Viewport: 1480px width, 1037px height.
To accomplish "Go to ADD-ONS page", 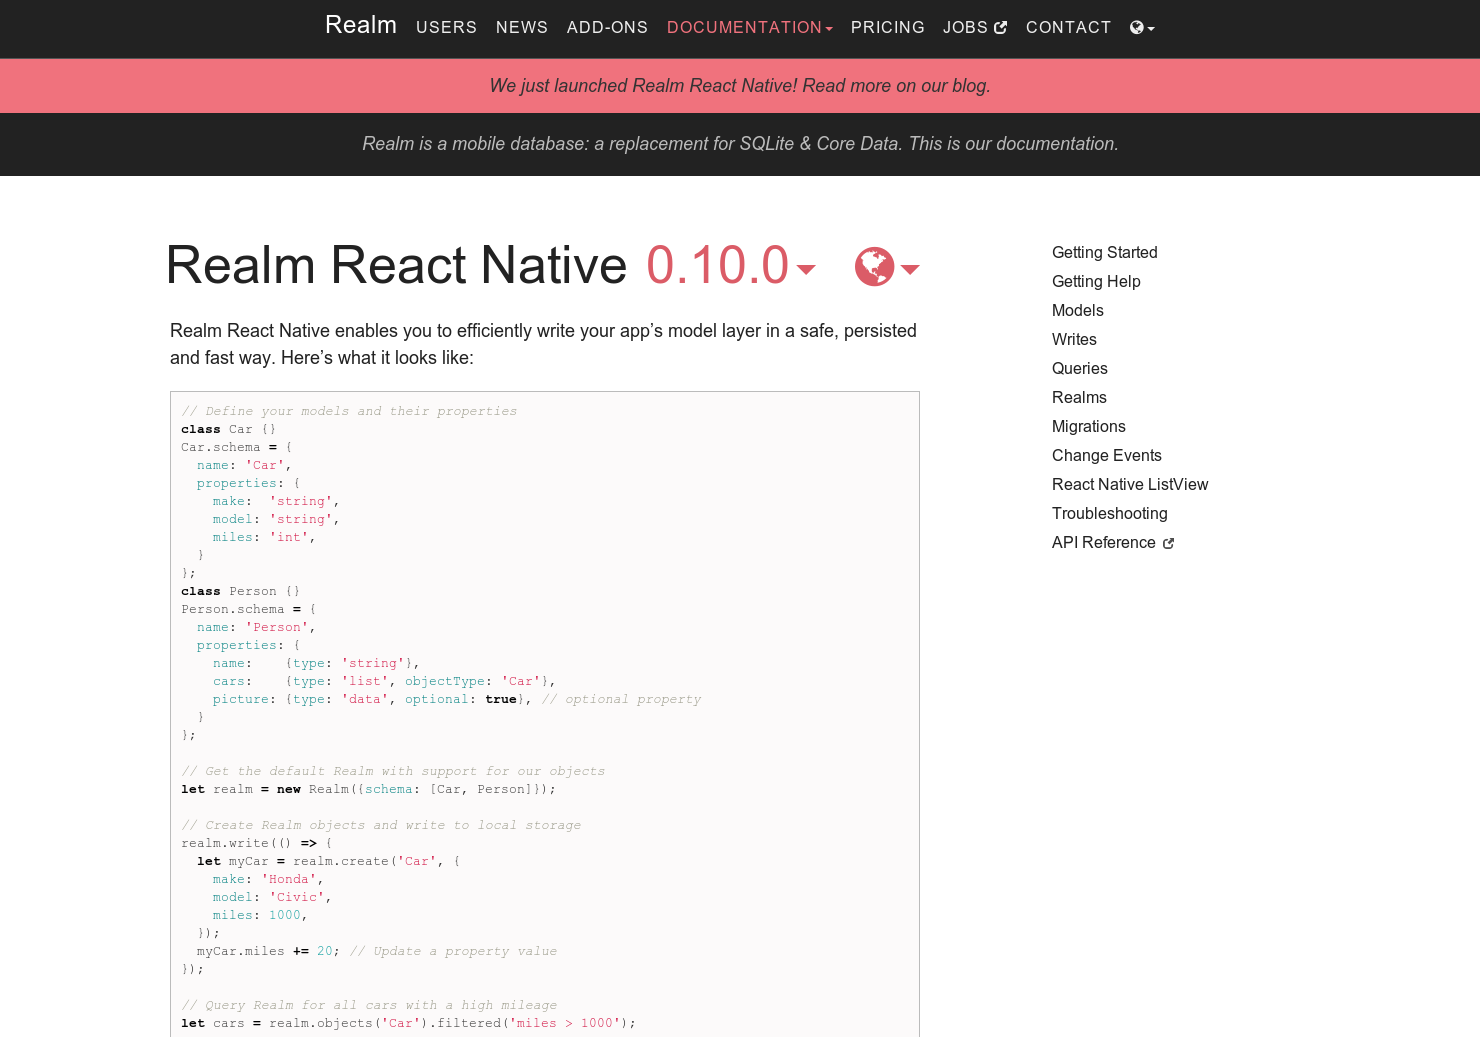I will 607,28.
